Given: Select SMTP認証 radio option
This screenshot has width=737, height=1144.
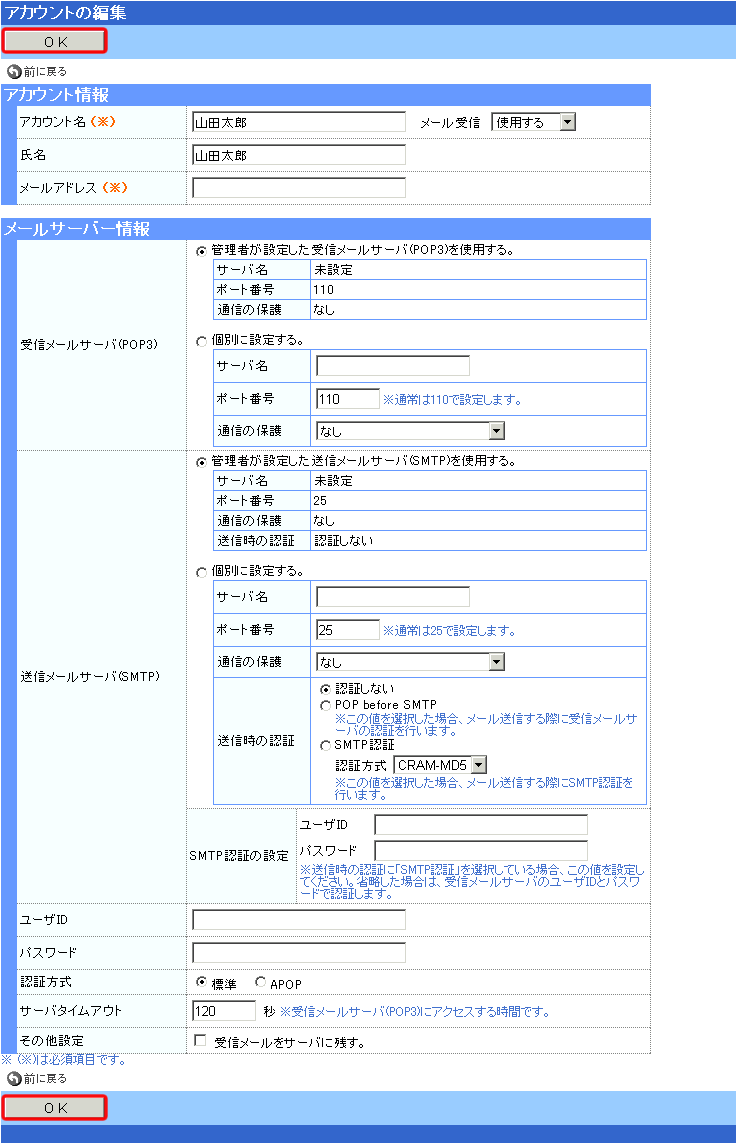Looking at the screenshot, I should [x=325, y=746].
